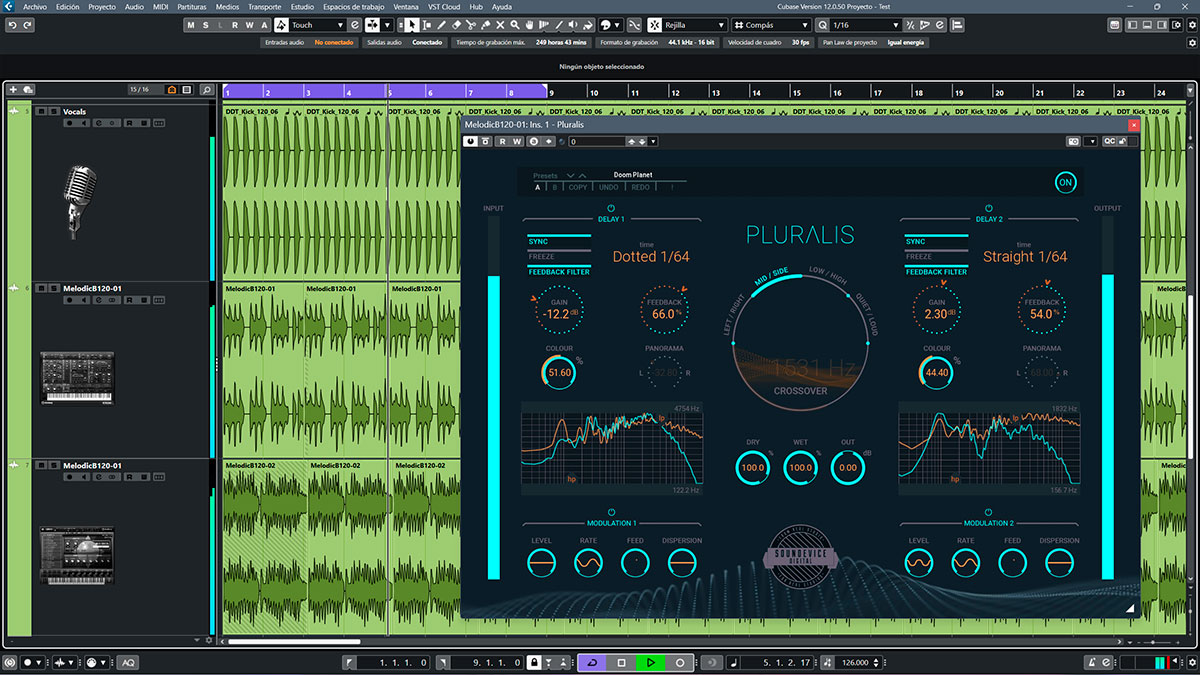
Task: Toggle global Read automation R button
Action: [235, 25]
